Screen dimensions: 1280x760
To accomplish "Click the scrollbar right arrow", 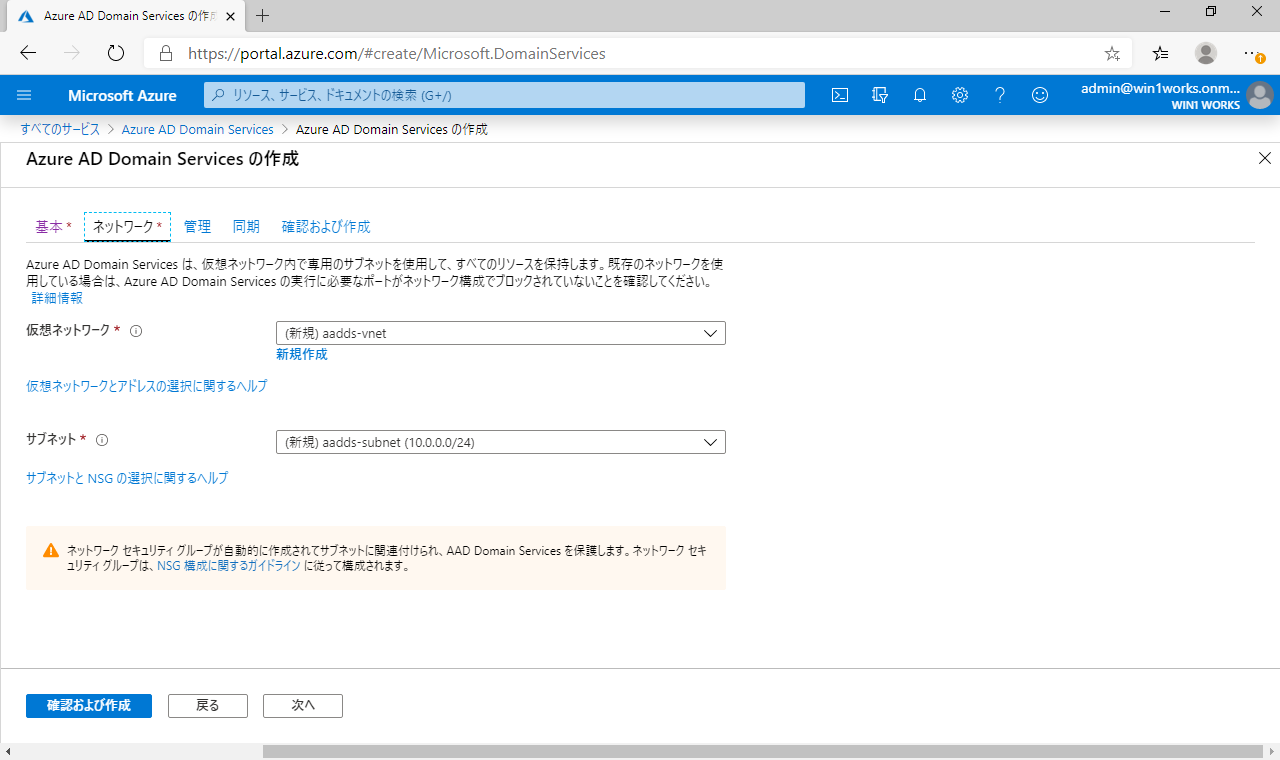I will pyautogui.click(x=1271, y=751).
